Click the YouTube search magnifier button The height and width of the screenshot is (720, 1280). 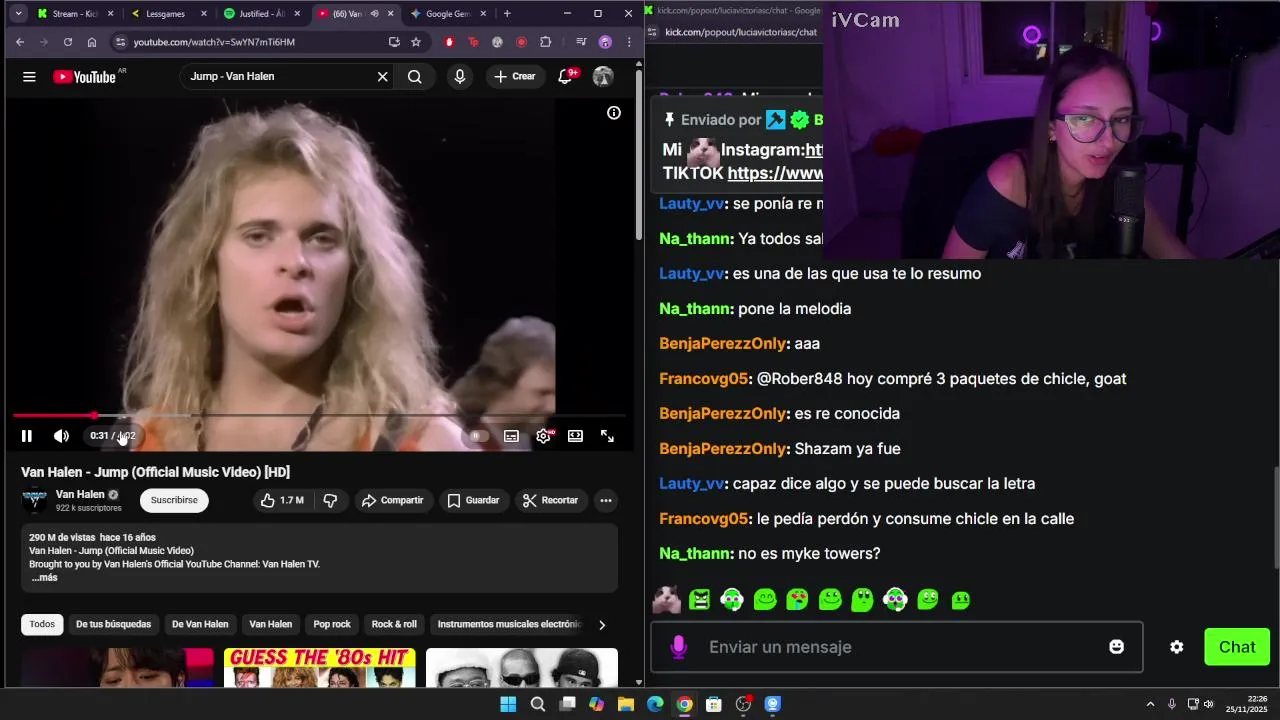415,77
